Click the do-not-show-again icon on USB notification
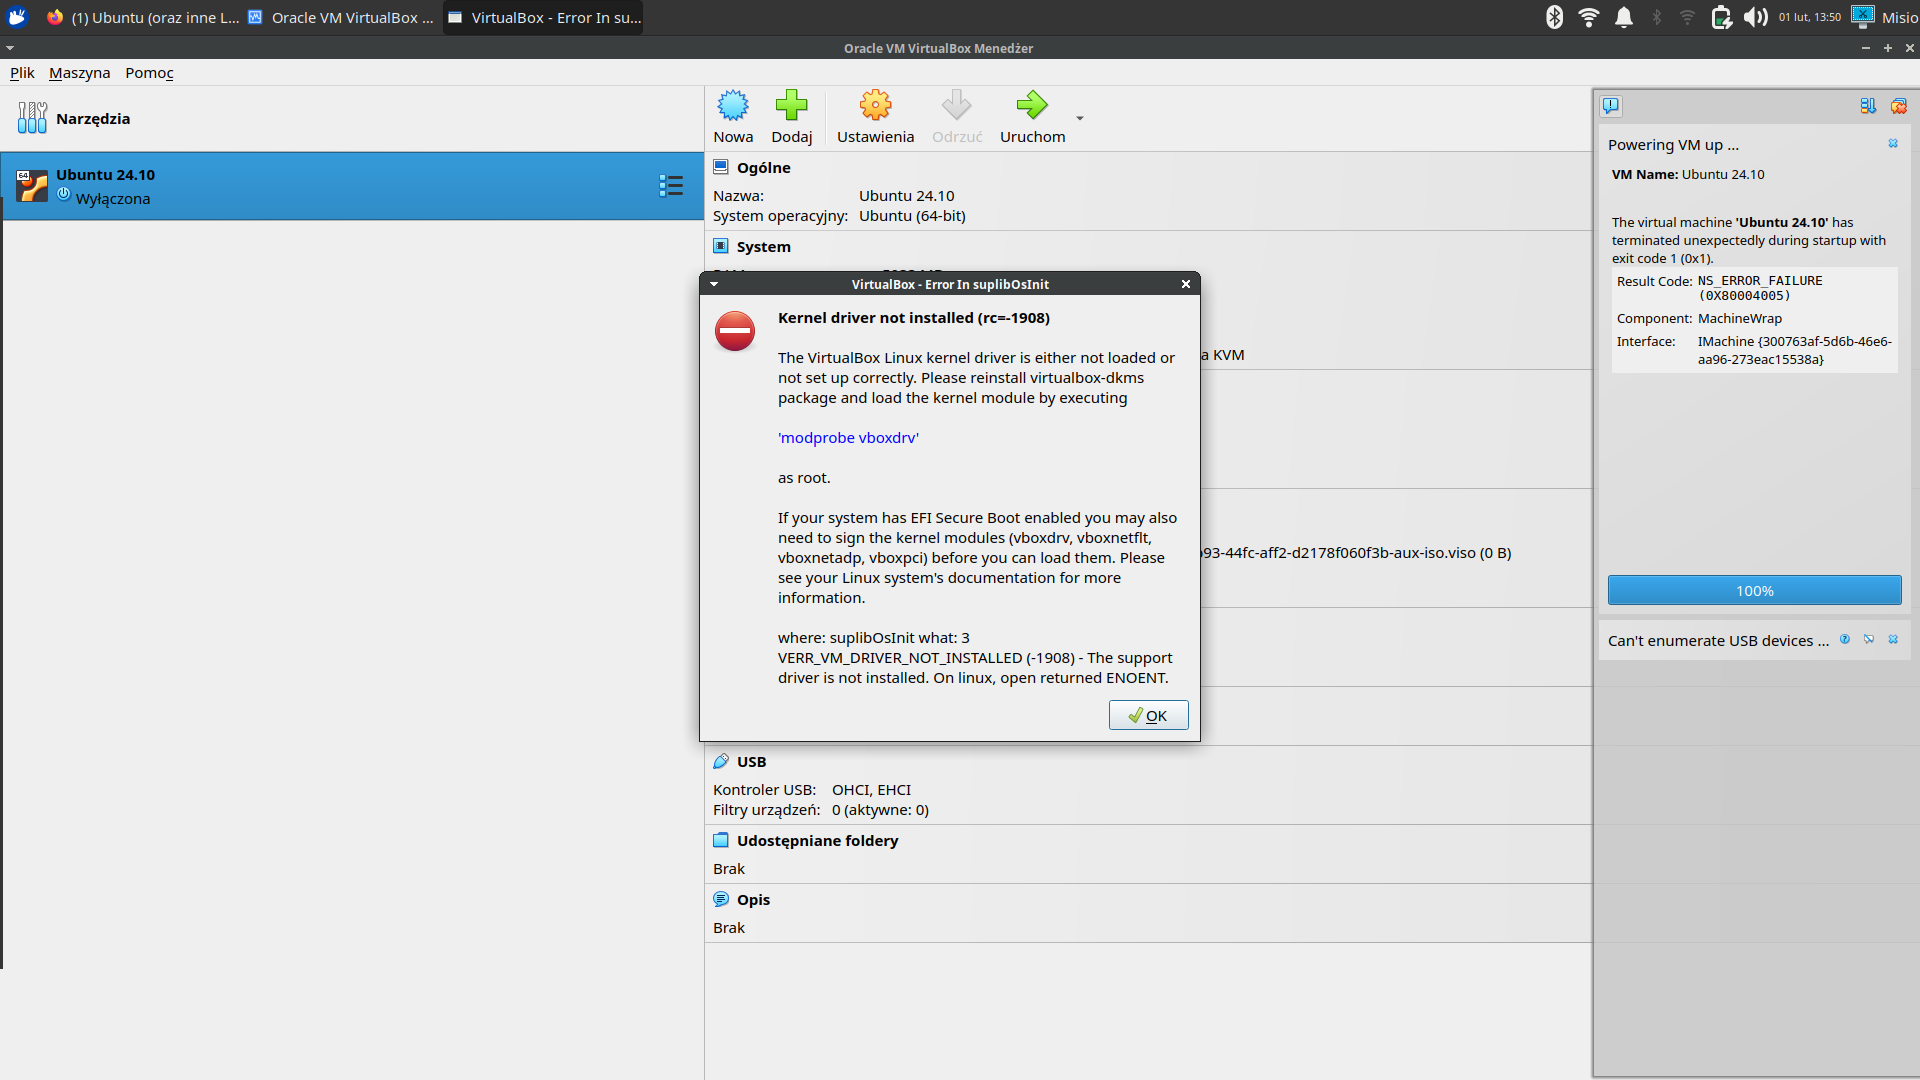 [x=1869, y=639]
